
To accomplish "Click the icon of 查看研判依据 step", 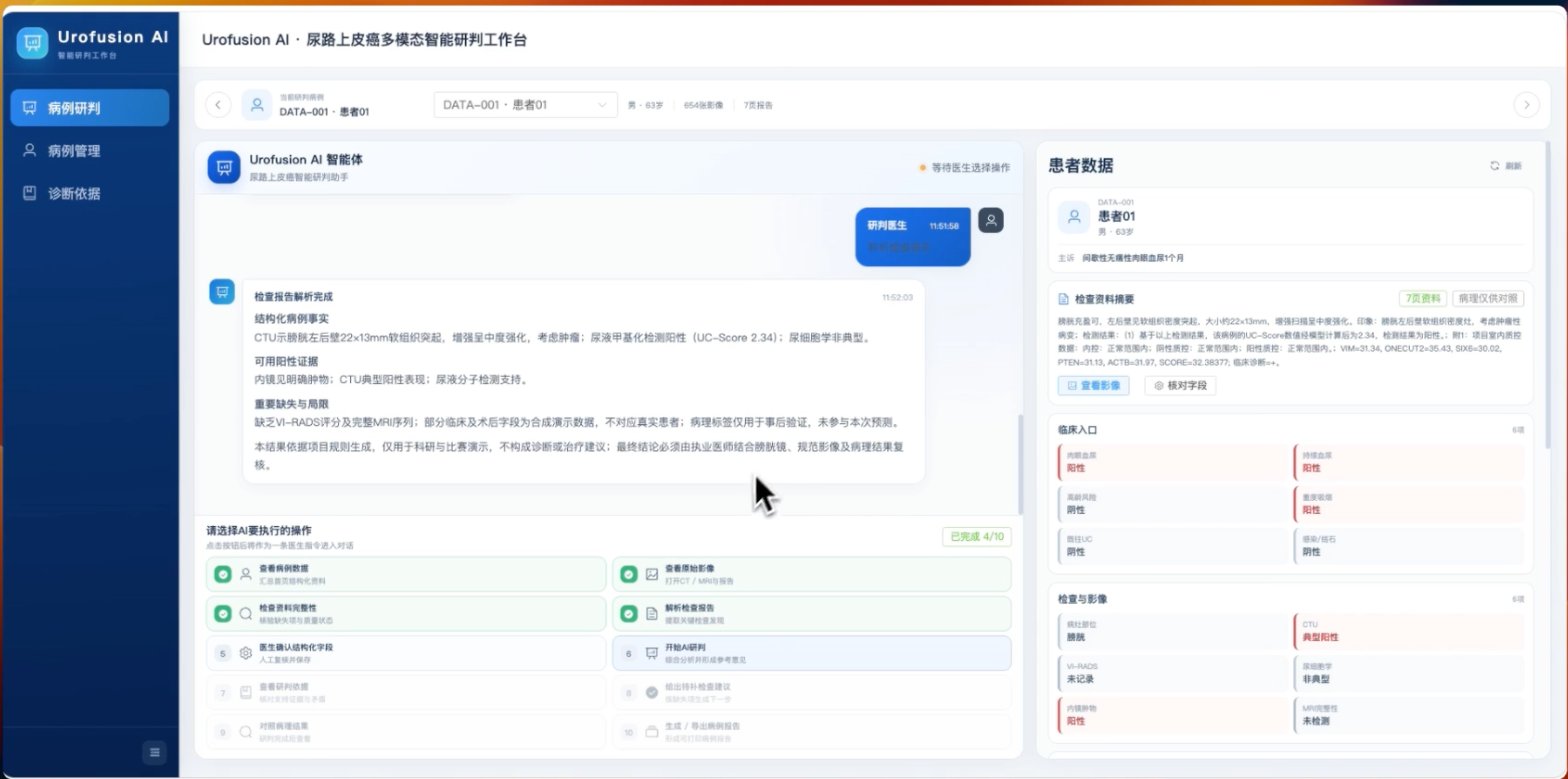I will pyautogui.click(x=245, y=692).
